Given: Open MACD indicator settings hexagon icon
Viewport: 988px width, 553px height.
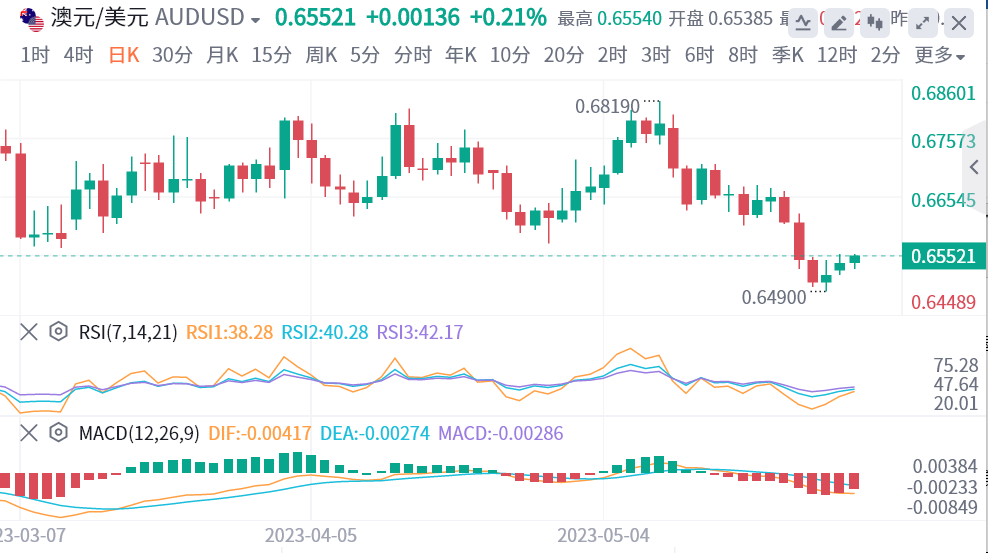Looking at the screenshot, I should [59, 433].
